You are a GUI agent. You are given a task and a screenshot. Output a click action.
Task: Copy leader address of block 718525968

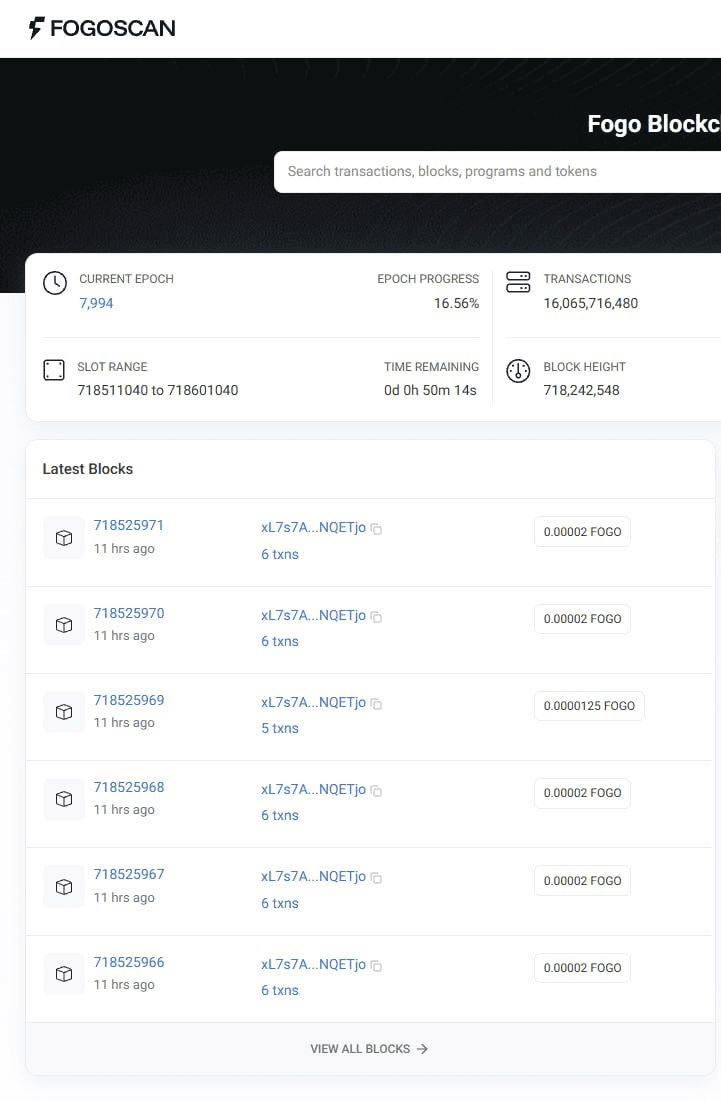(x=376, y=791)
